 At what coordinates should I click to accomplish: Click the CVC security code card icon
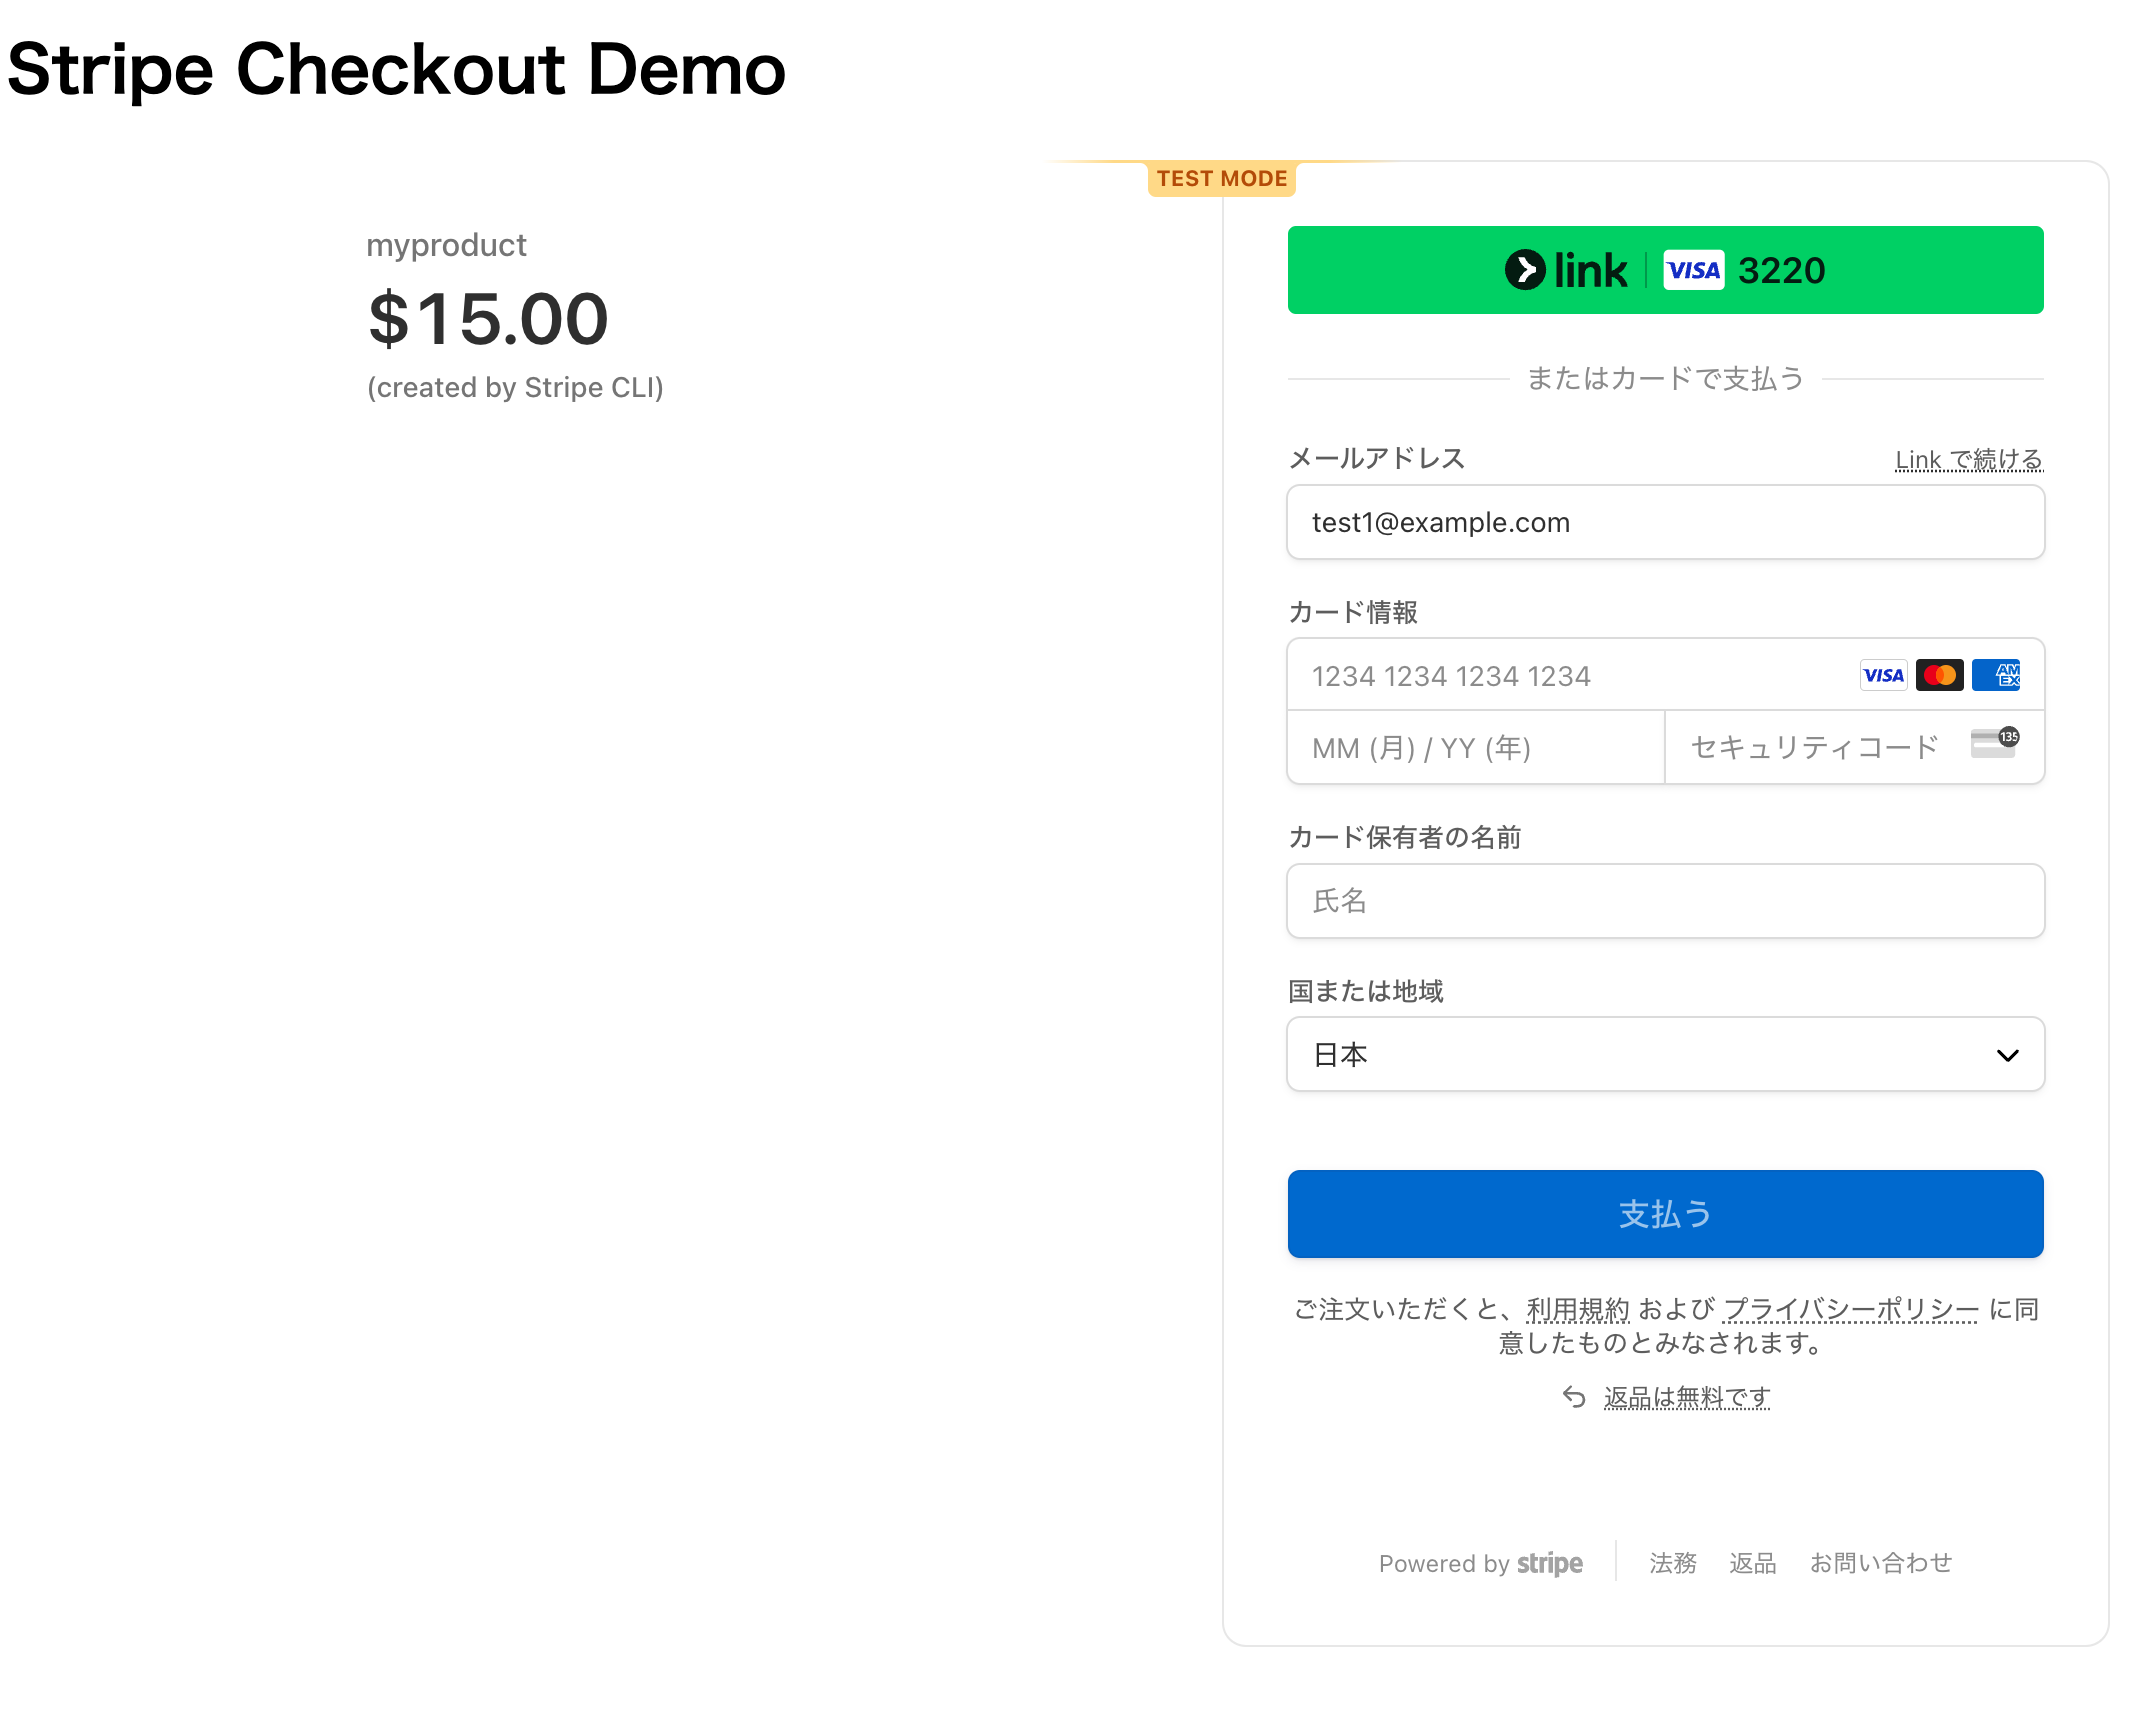(1994, 743)
